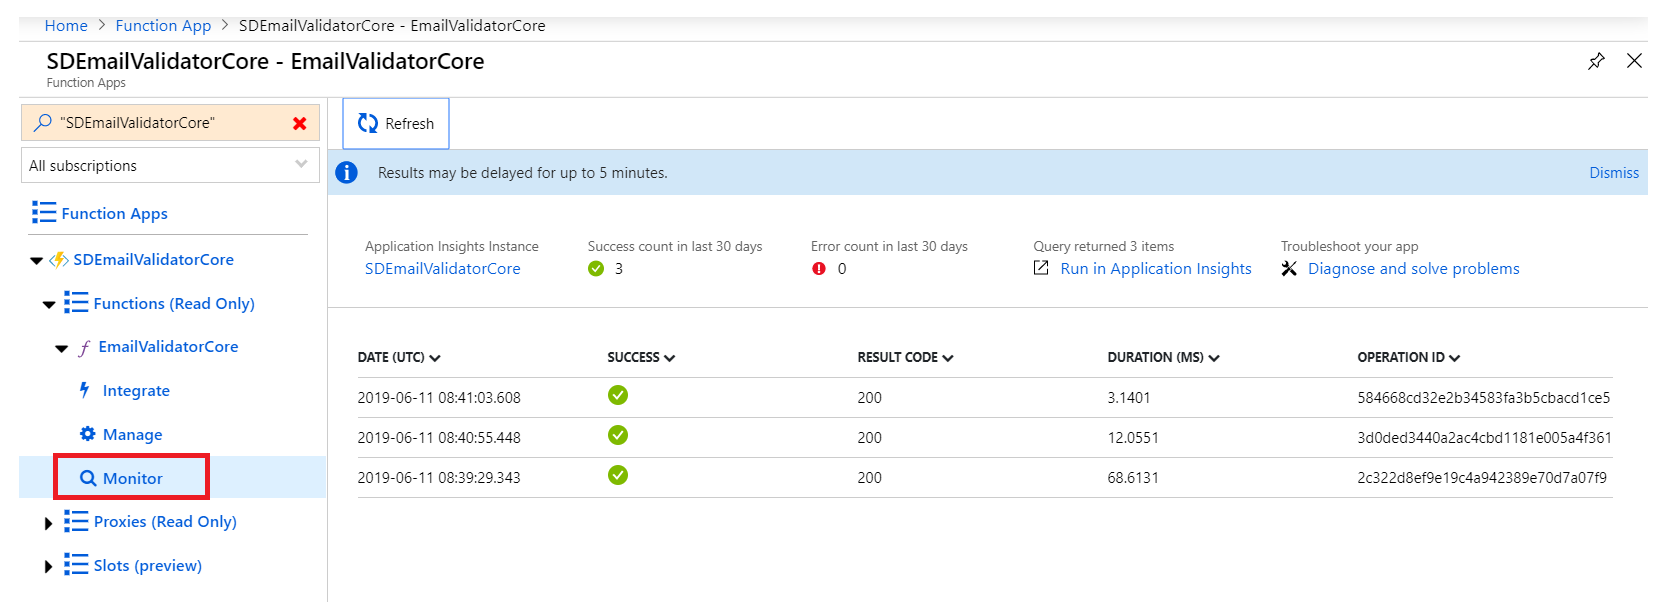The width and height of the screenshot is (1669, 602).
Task: Collapse the Functions (Read Only) node
Action: pyautogui.click(x=49, y=305)
